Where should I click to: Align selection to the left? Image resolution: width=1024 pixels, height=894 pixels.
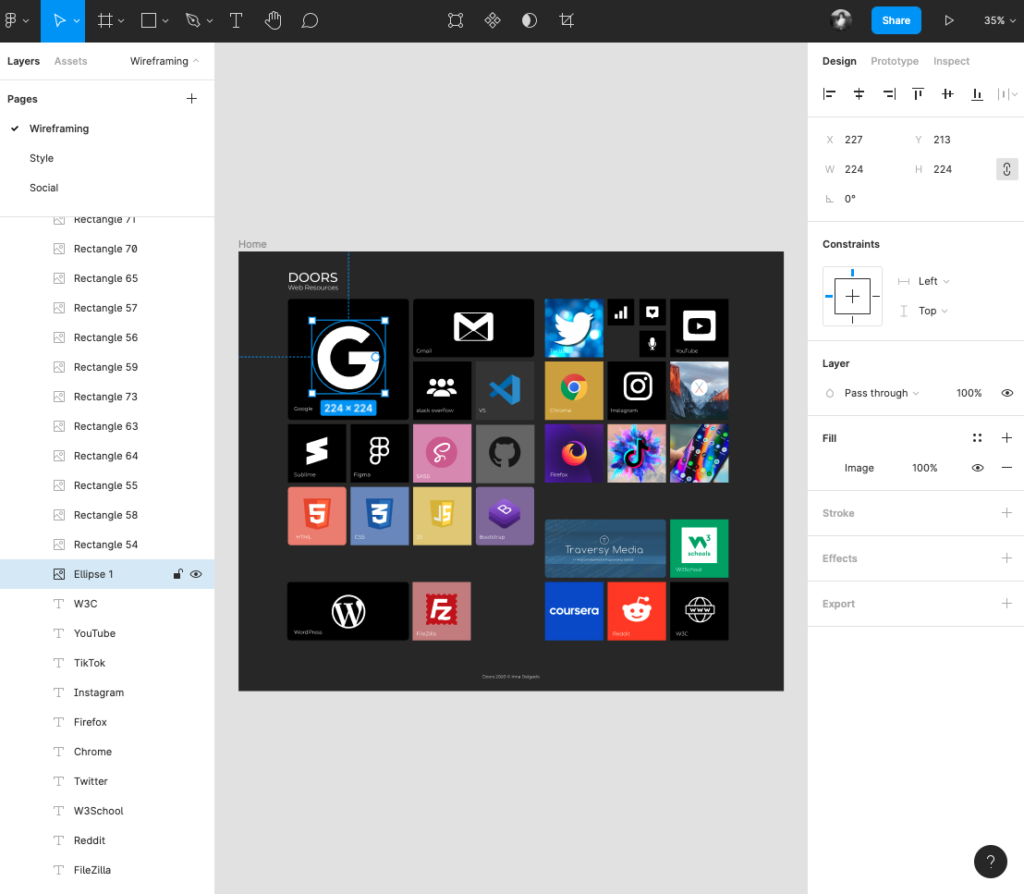click(829, 94)
